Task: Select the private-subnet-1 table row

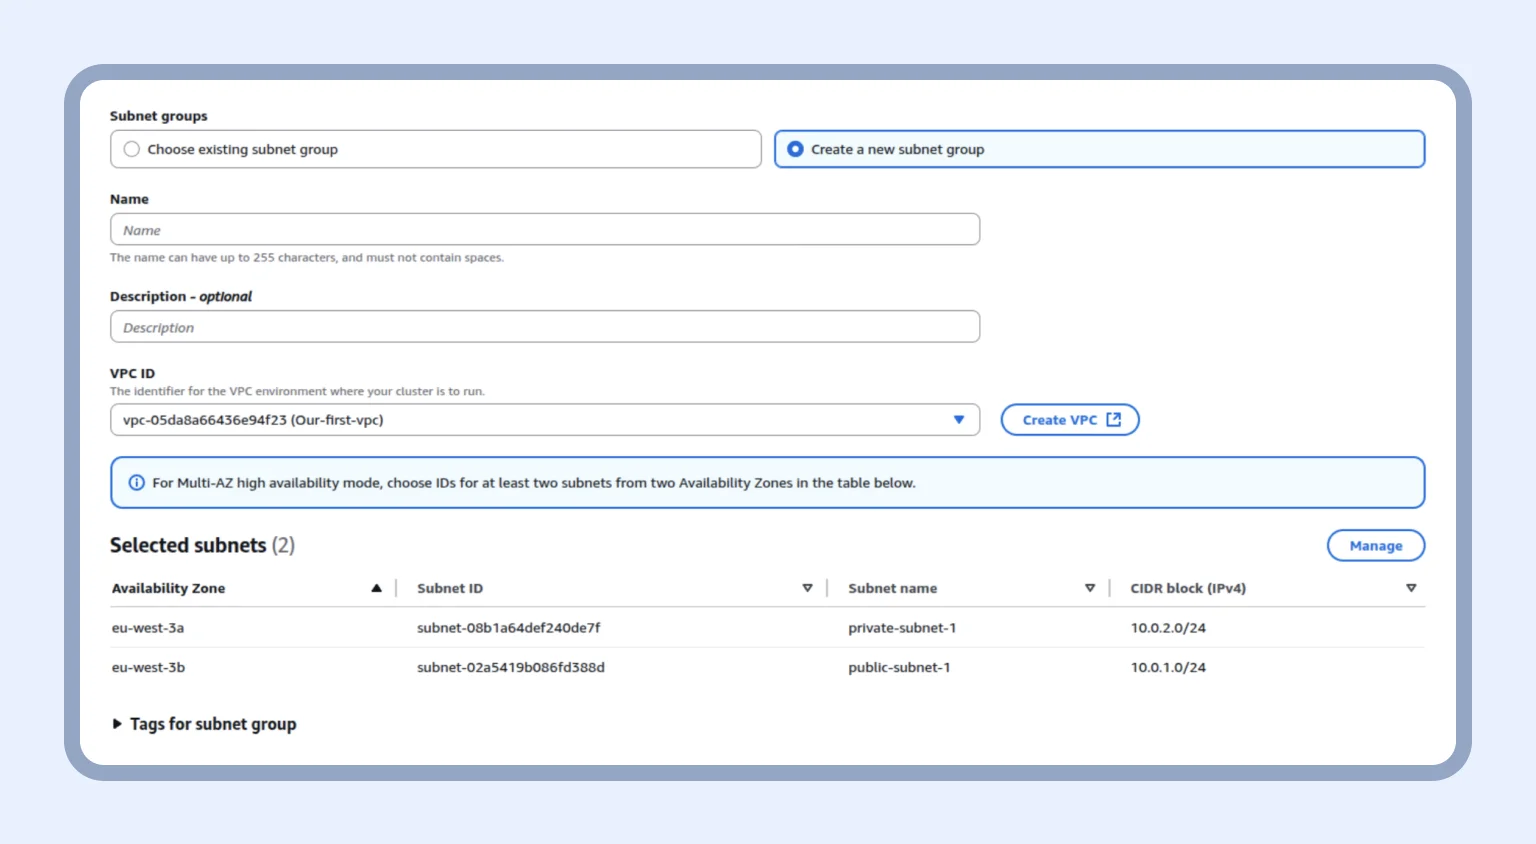Action: (x=700, y=627)
